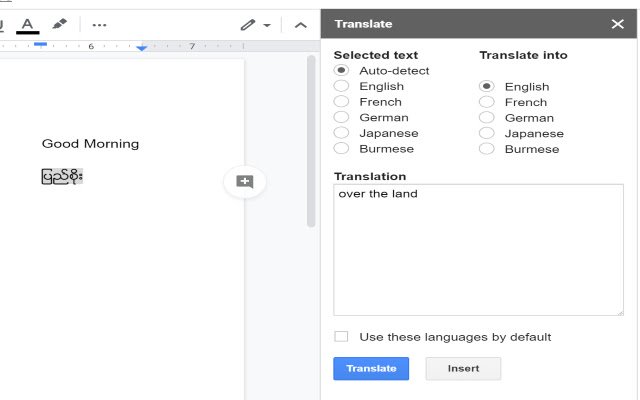
Task: Collapse the toolbar with the up chevron
Action: (300, 25)
